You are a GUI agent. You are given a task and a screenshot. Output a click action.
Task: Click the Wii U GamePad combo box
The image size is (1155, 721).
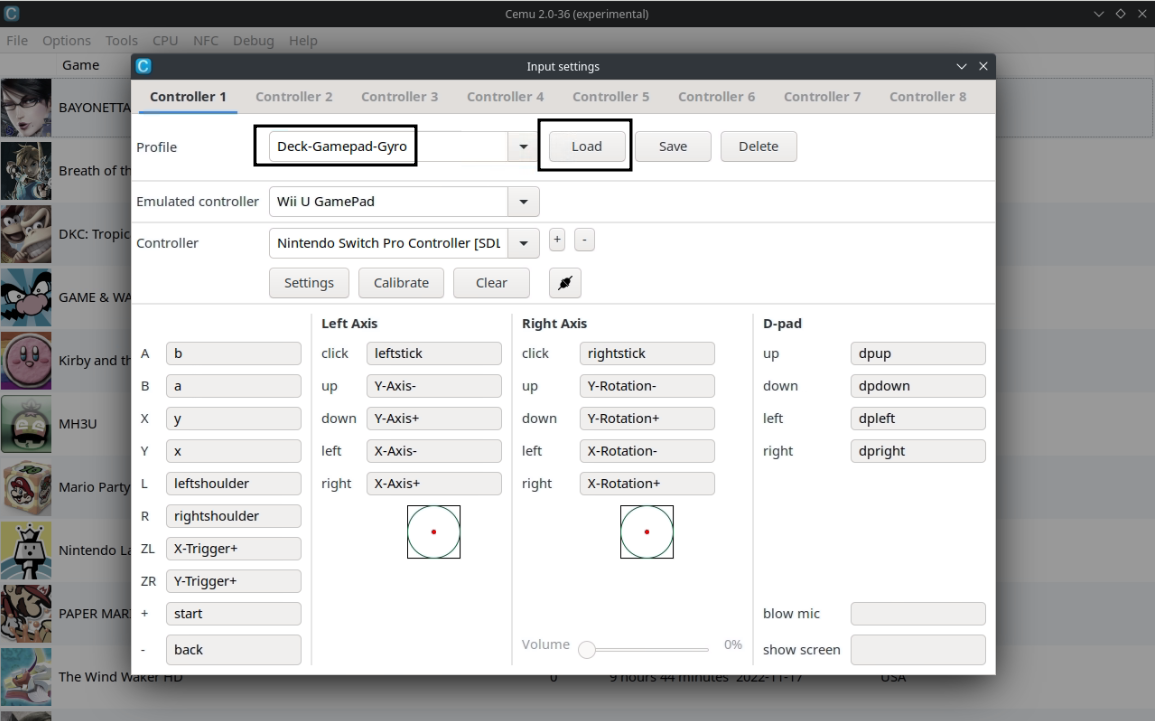pos(404,202)
